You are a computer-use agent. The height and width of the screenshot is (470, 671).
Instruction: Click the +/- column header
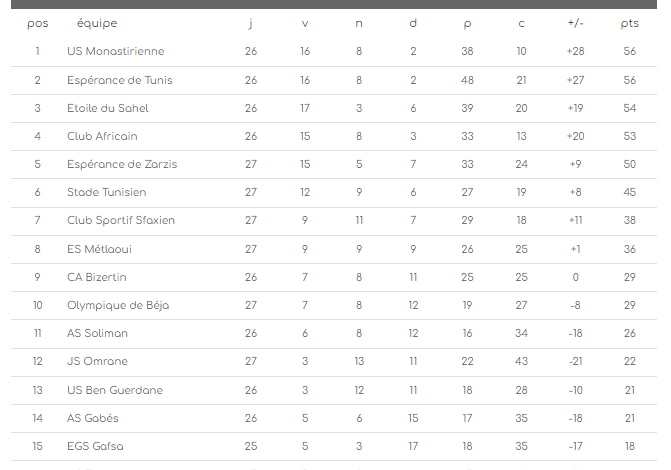tap(575, 23)
